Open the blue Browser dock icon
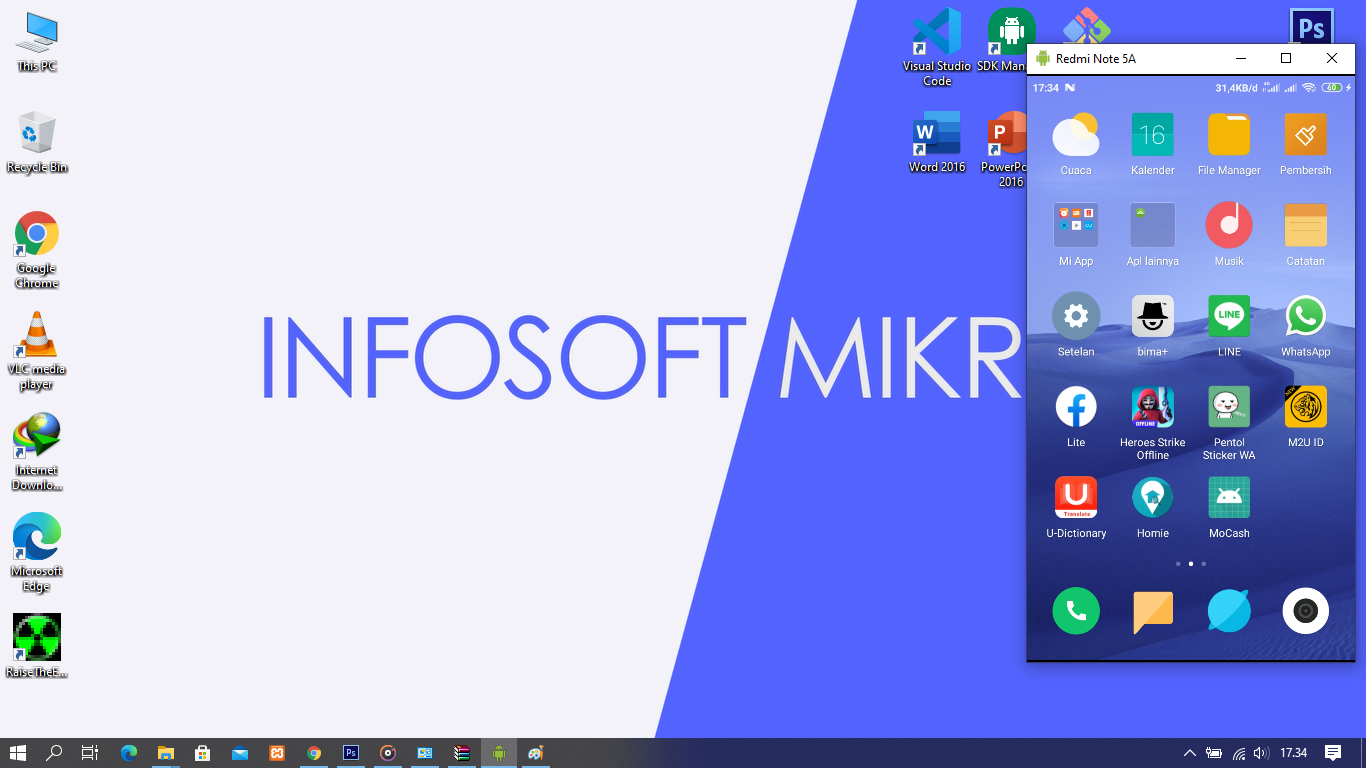 [x=1229, y=611]
